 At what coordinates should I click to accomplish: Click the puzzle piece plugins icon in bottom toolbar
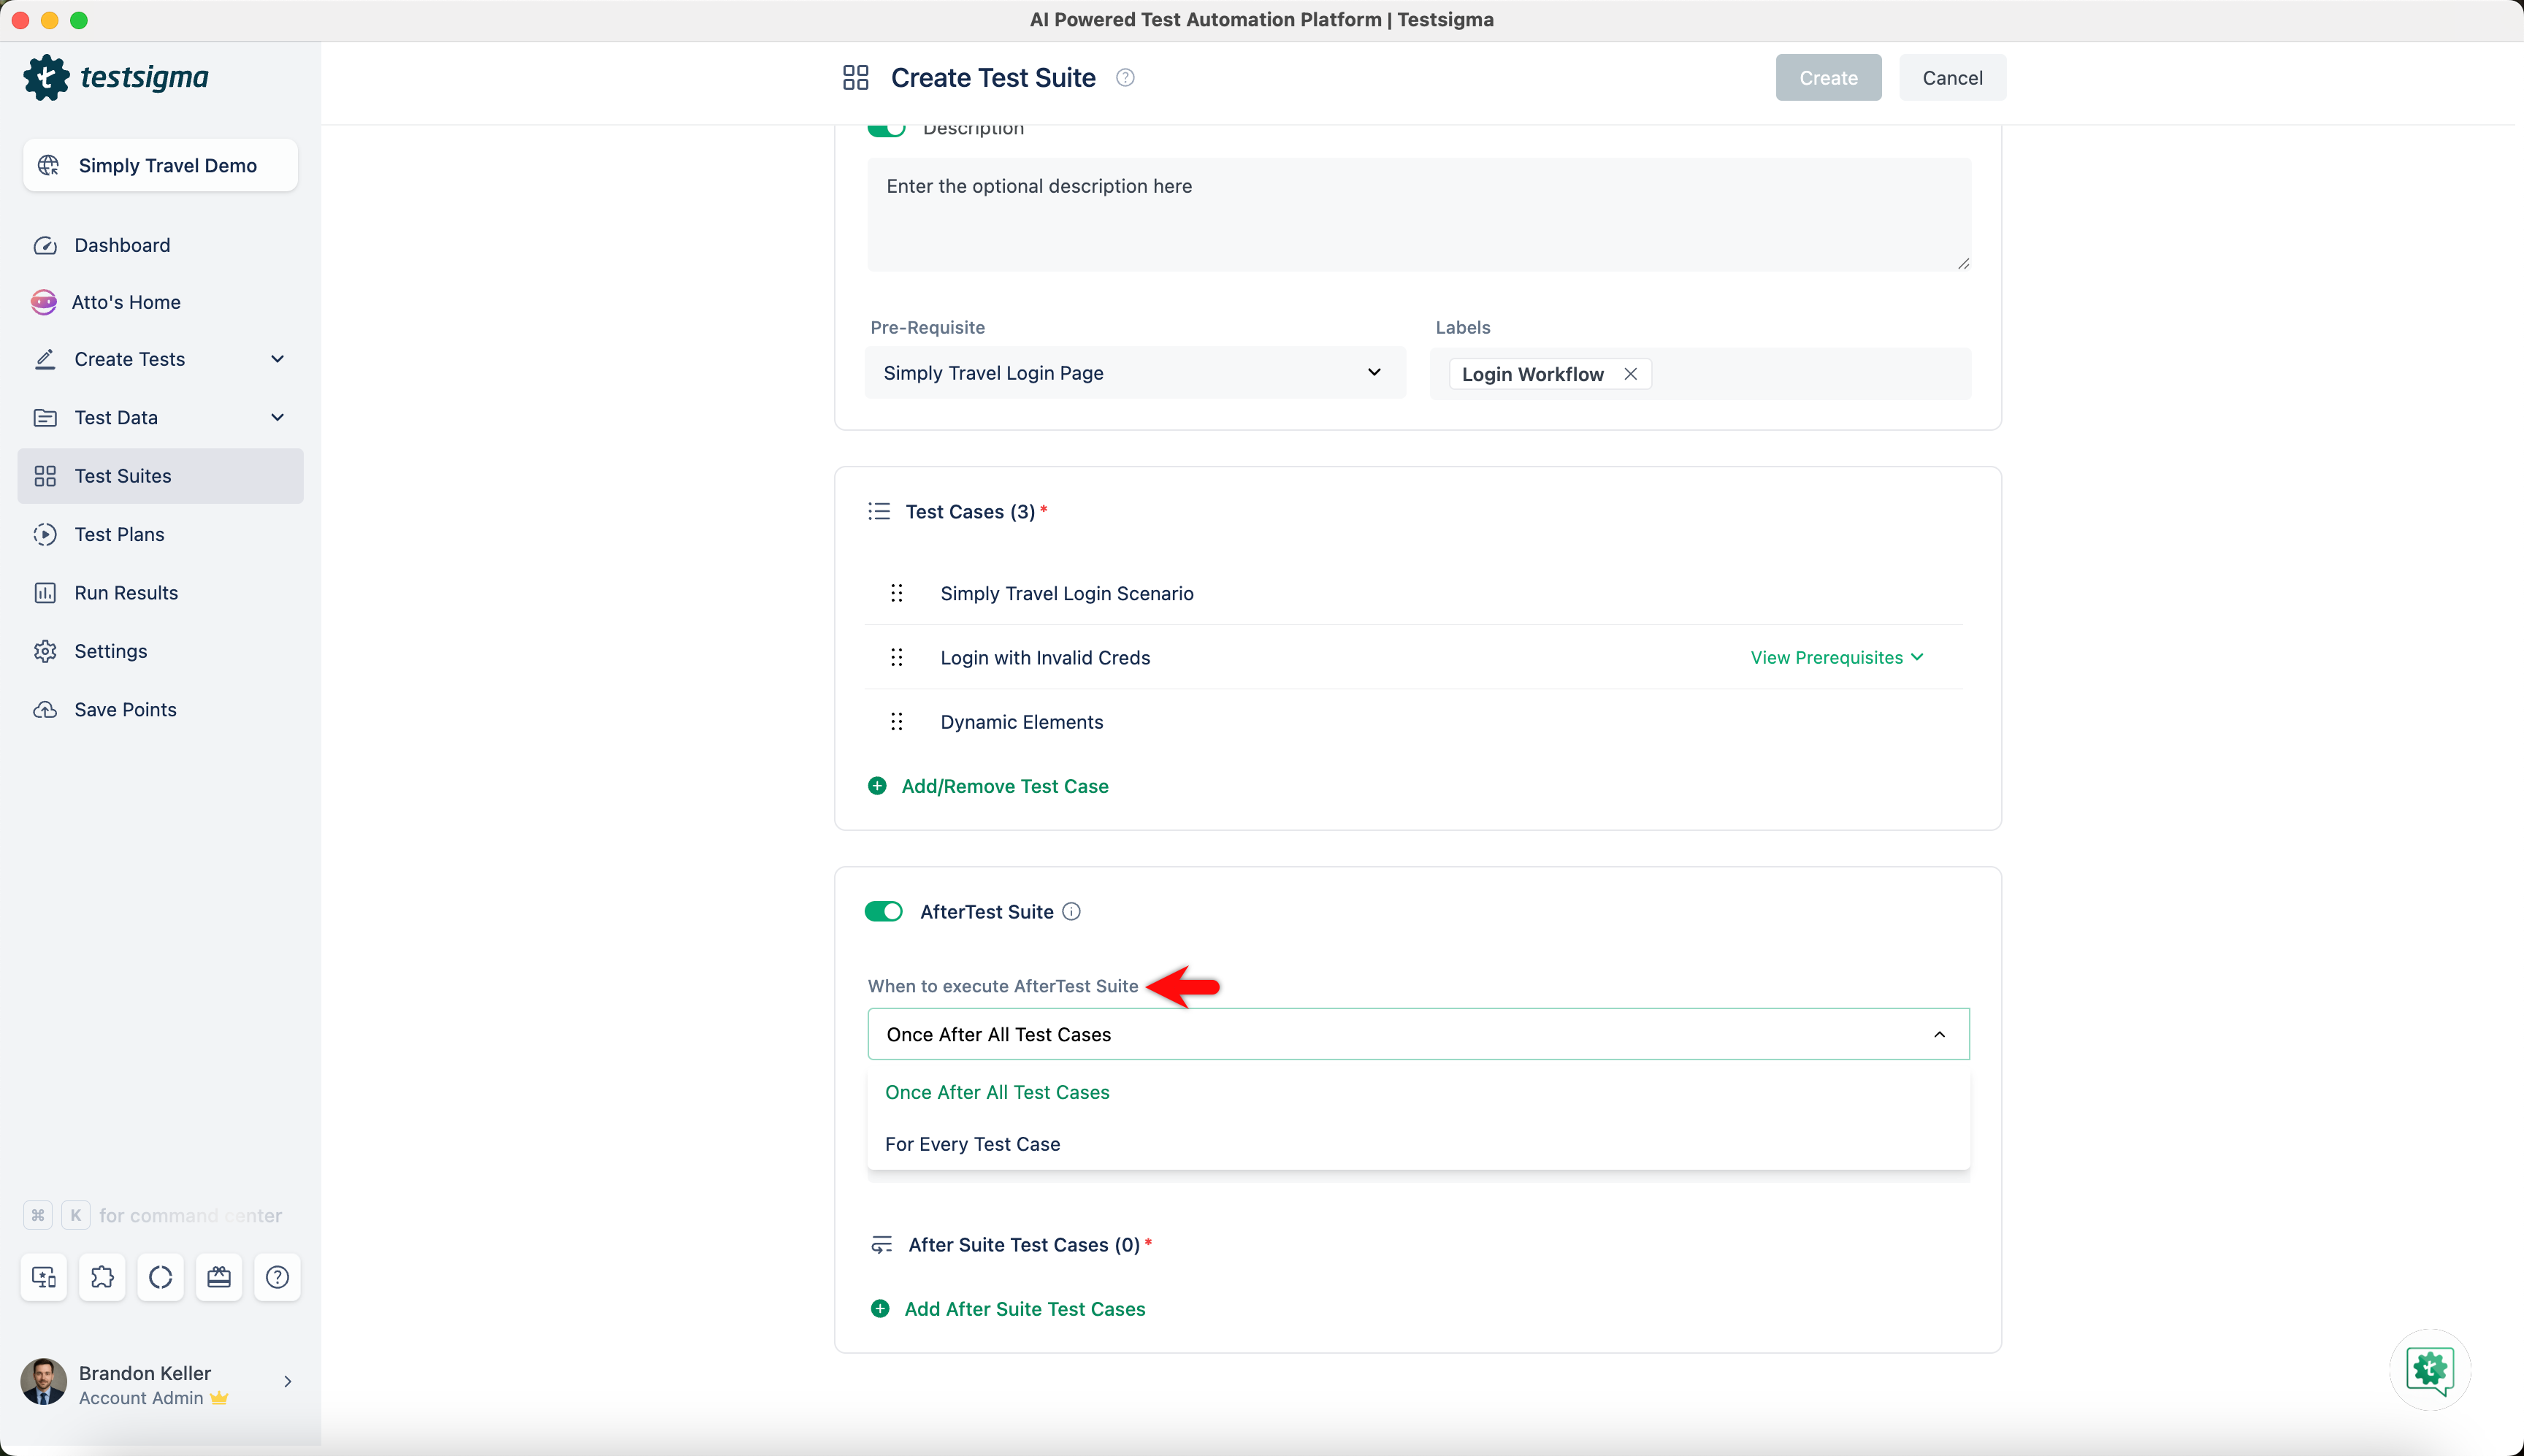[x=102, y=1277]
